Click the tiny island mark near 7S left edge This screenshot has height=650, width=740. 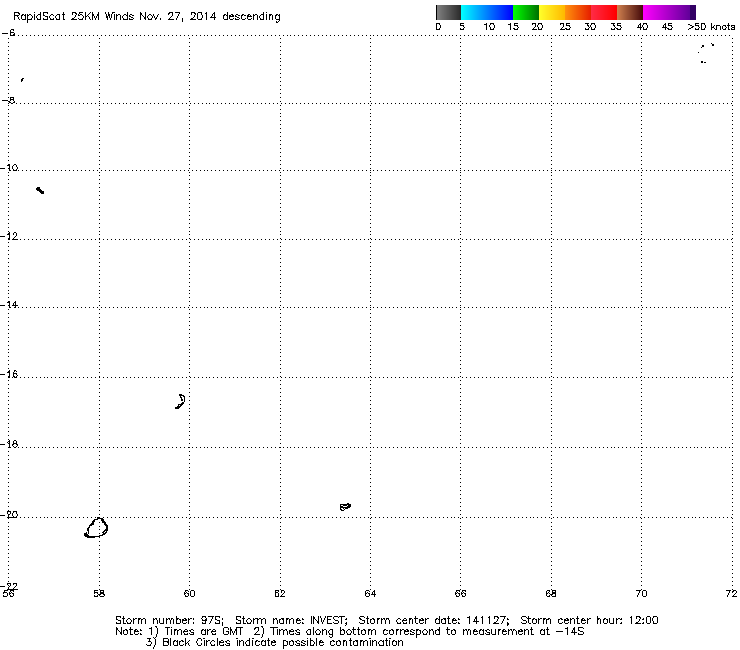22,80
